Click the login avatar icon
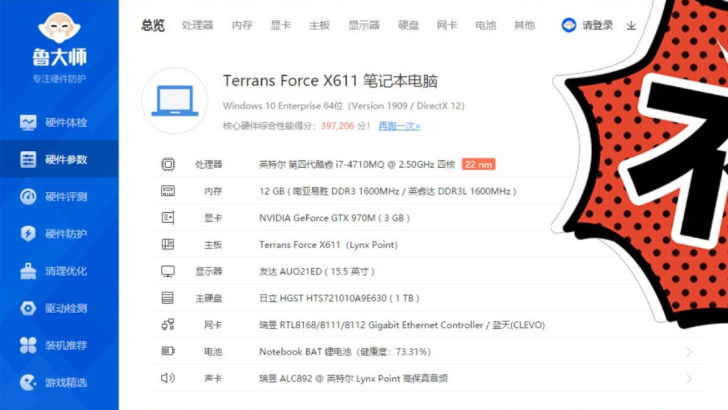Viewport: 728px width, 410px height. [569, 25]
